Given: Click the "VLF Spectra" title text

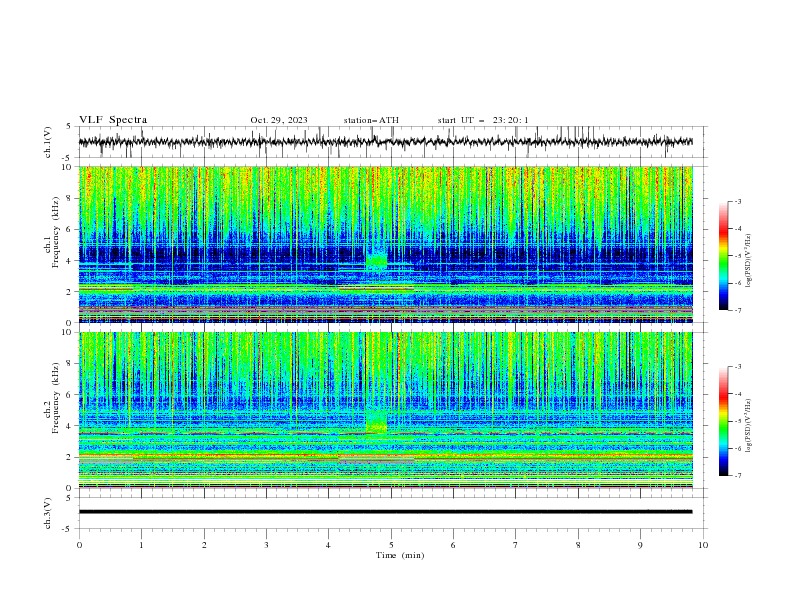Looking at the screenshot, I should 113,120.
